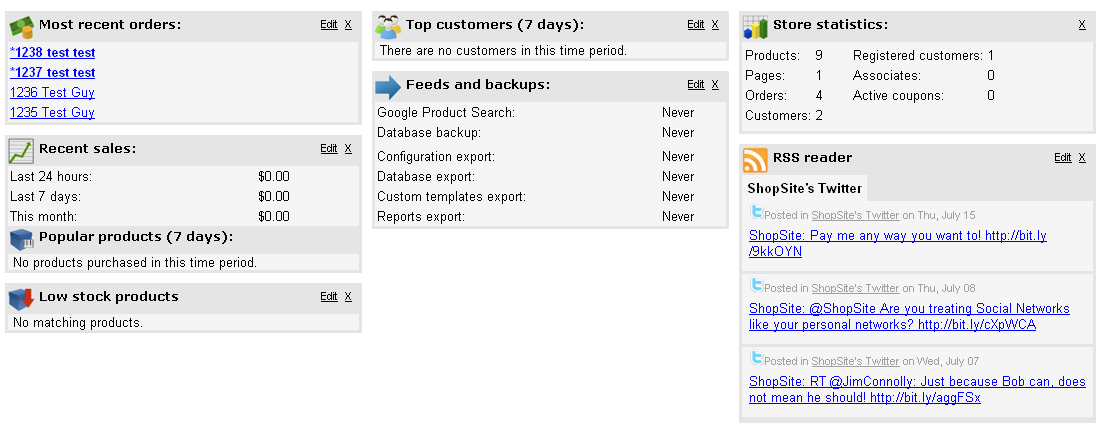Close the Store statistics panel
Image resolution: width=1104 pixels, height=427 pixels.
pos(1082,25)
